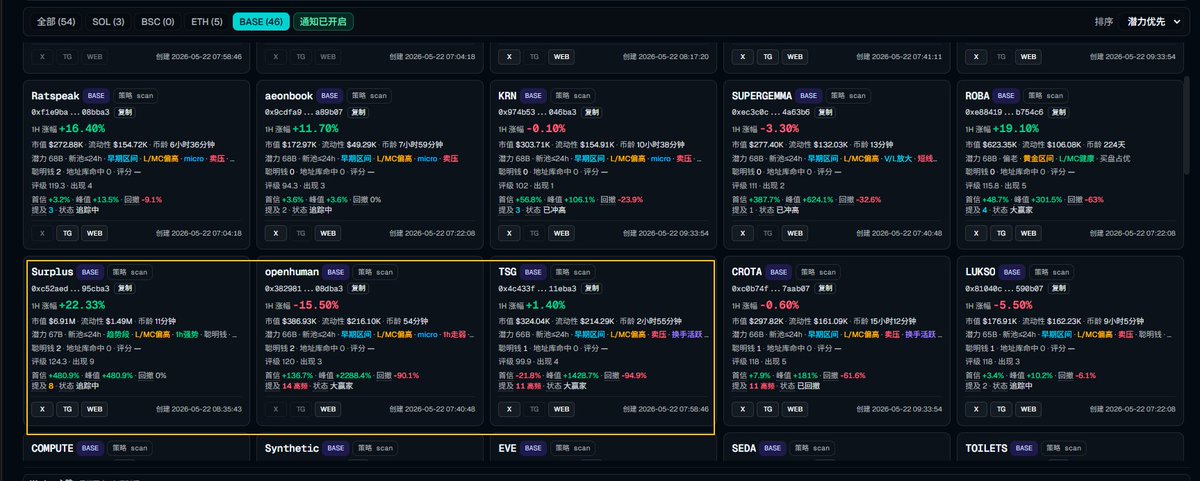
Task: Visit the WEB link on ROBA card
Action: 1028,233
